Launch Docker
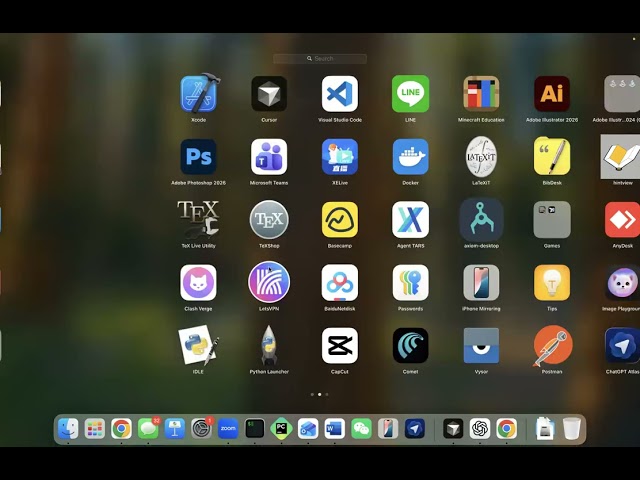The height and width of the screenshot is (480, 640). point(410,157)
